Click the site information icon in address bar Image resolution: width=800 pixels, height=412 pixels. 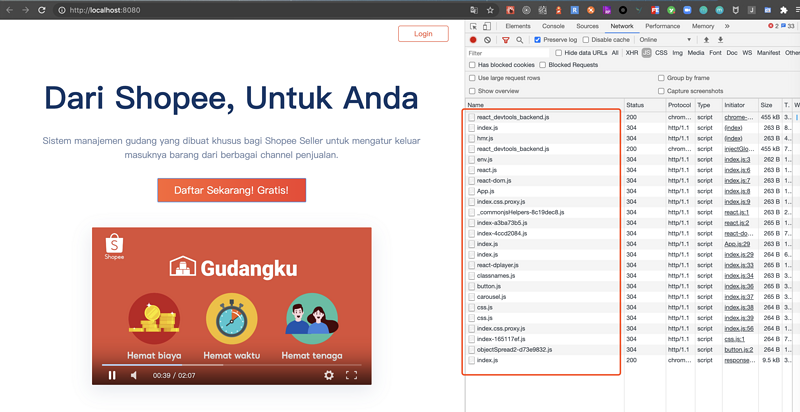tap(62, 10)
